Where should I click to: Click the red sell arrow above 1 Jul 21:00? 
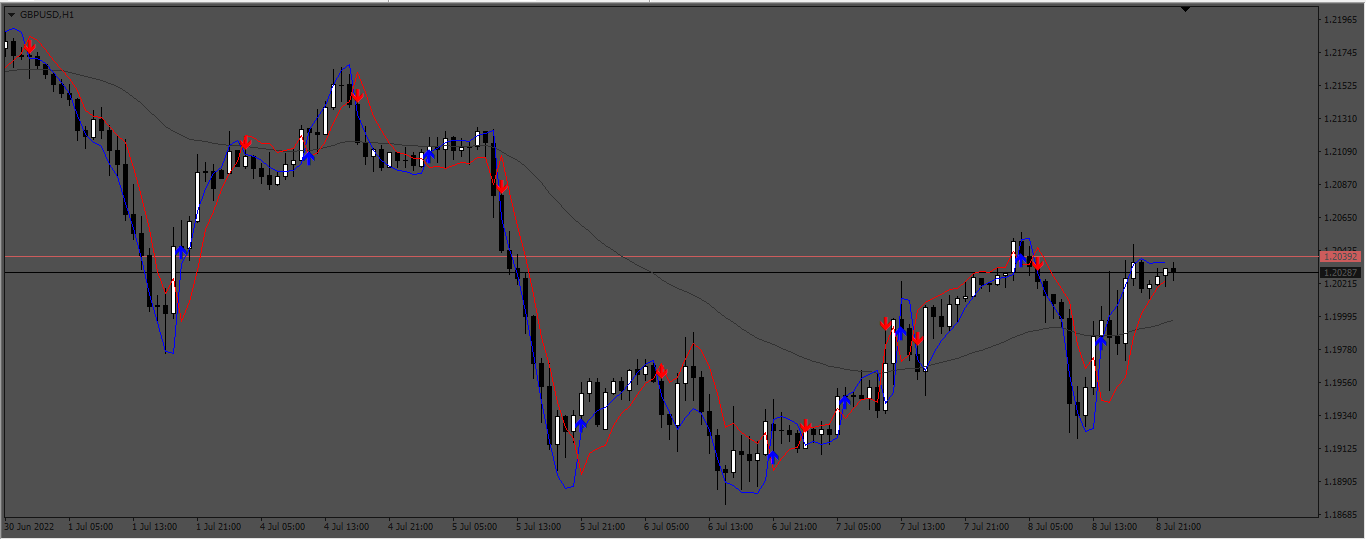point(245,142)
